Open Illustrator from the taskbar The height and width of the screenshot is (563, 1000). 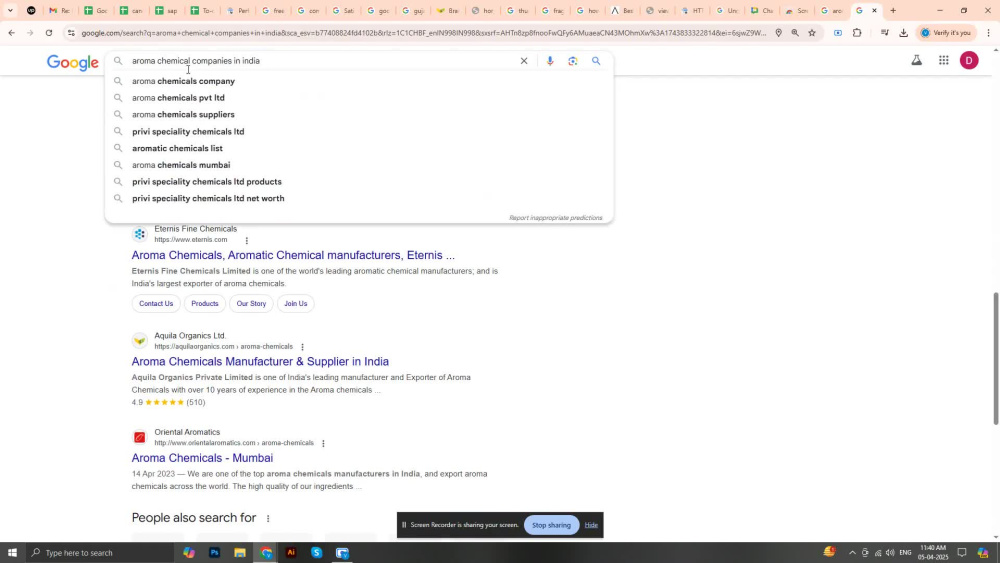[291, 552]
